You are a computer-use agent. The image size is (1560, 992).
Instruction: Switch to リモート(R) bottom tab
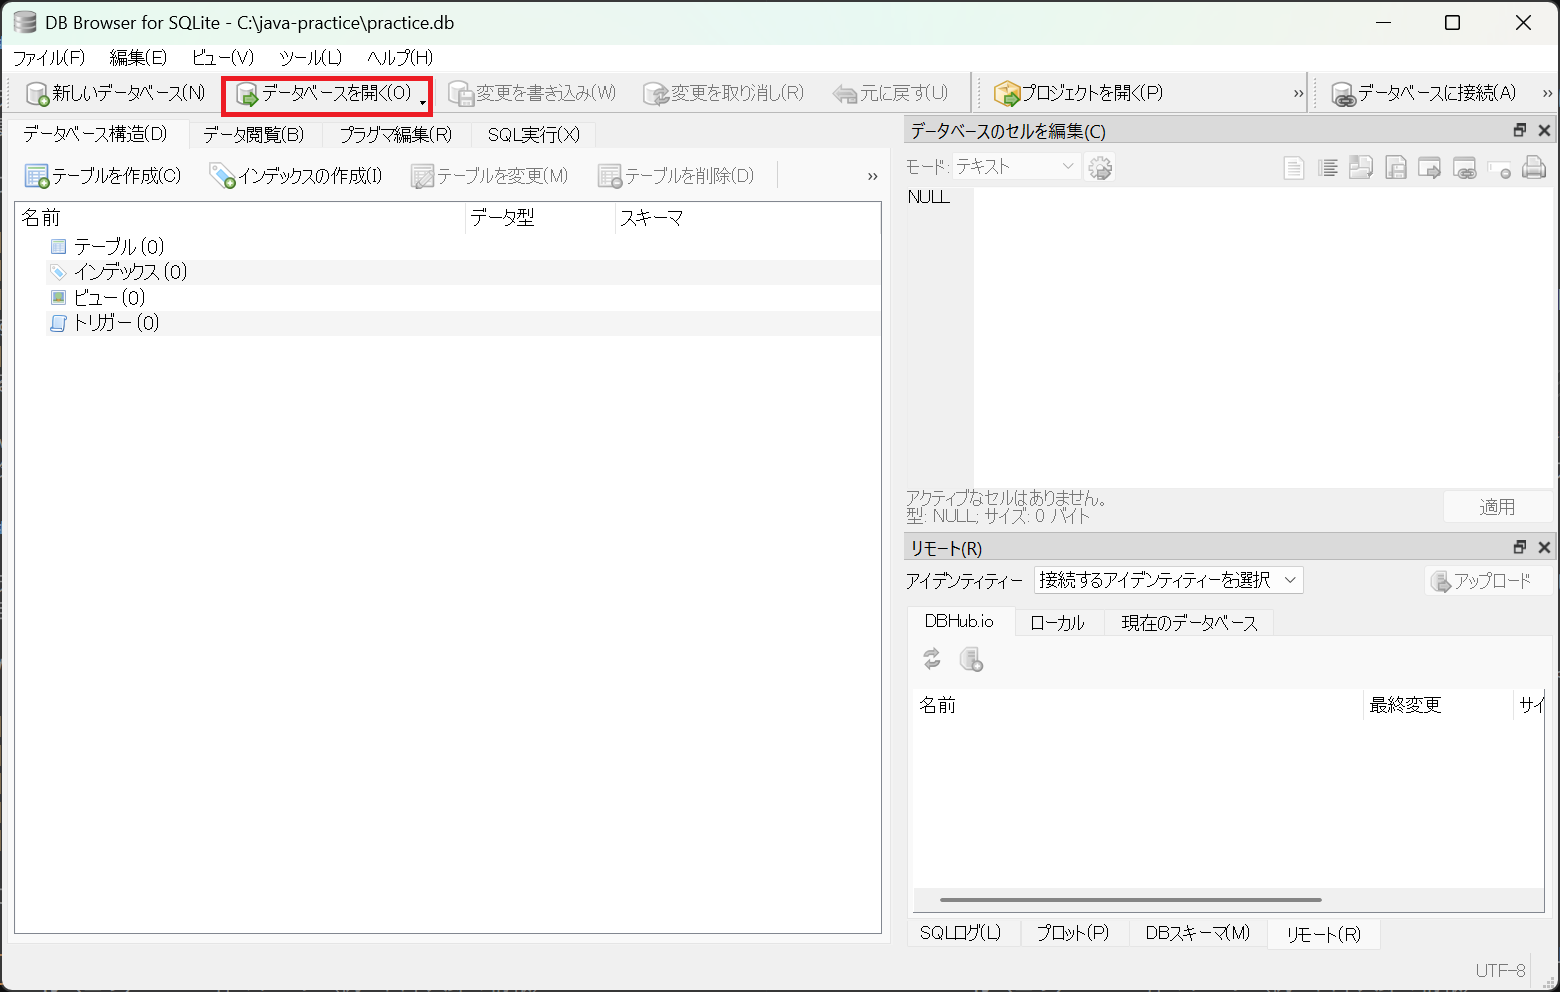[1324, 934]
